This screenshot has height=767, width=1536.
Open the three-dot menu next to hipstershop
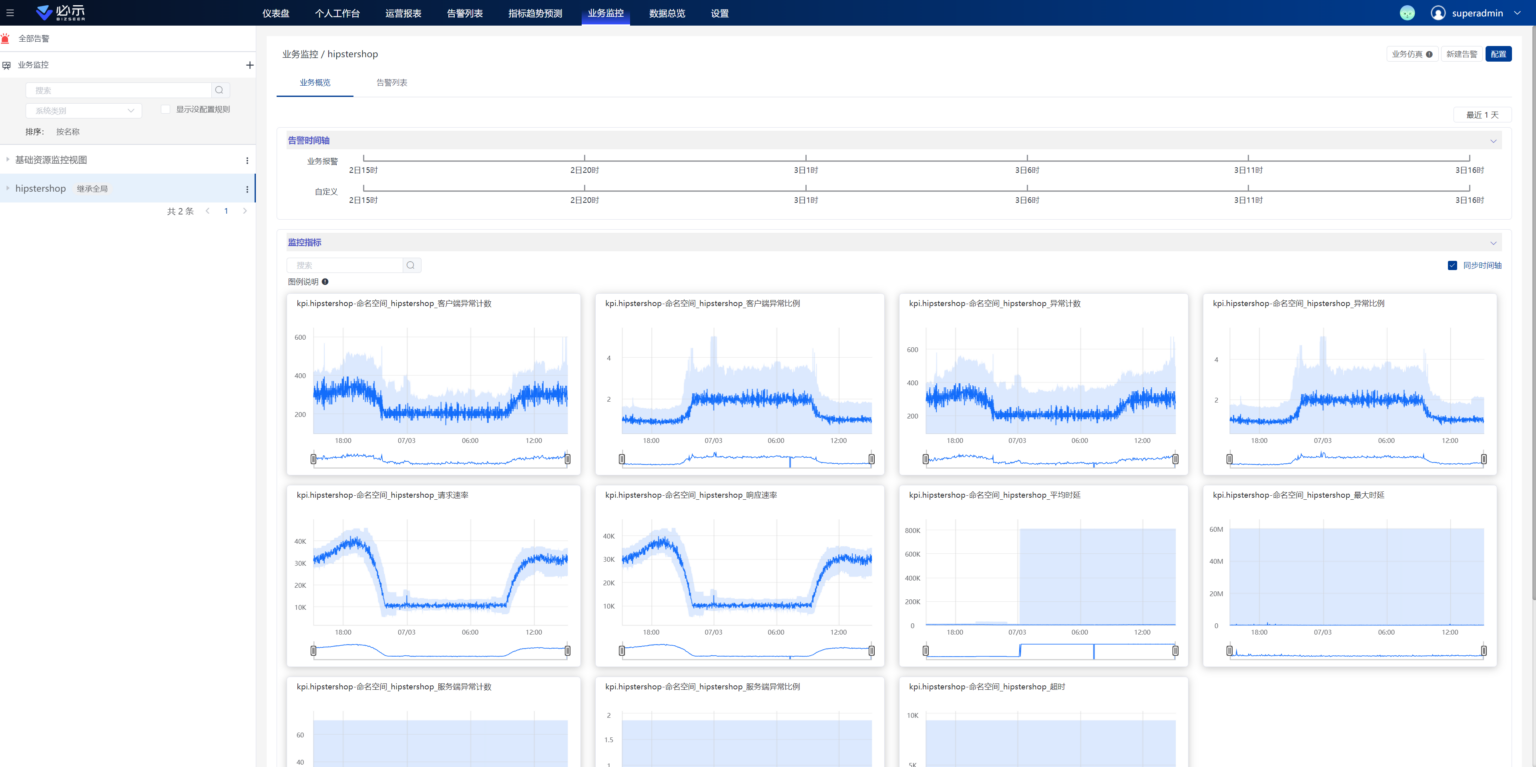247,188
